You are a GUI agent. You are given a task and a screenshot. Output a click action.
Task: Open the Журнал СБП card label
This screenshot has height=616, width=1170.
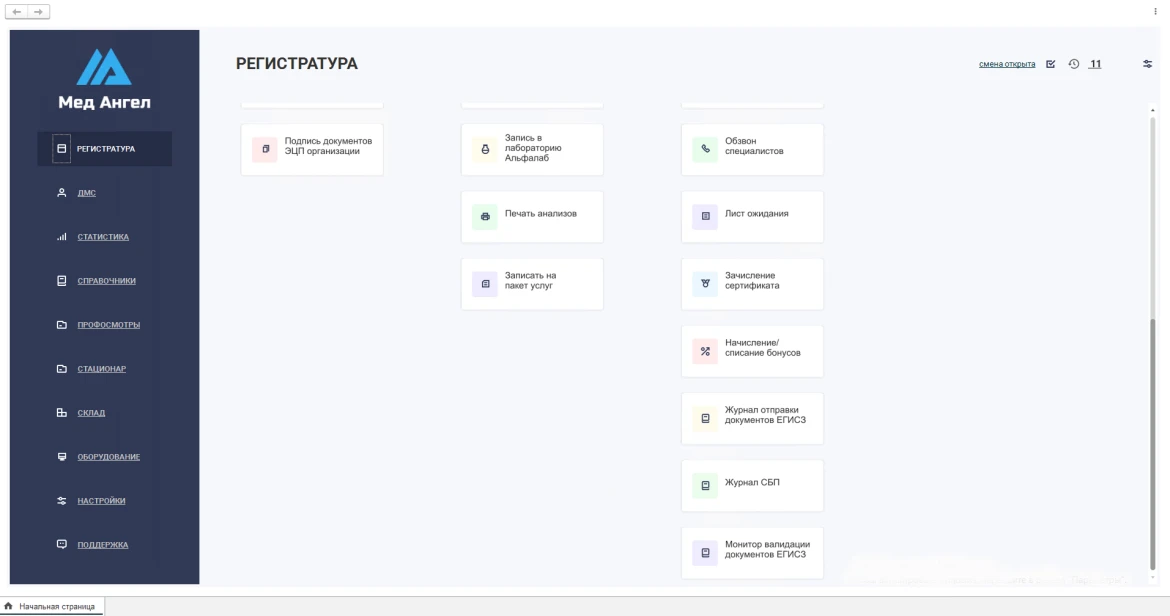(x=752, y=483)
